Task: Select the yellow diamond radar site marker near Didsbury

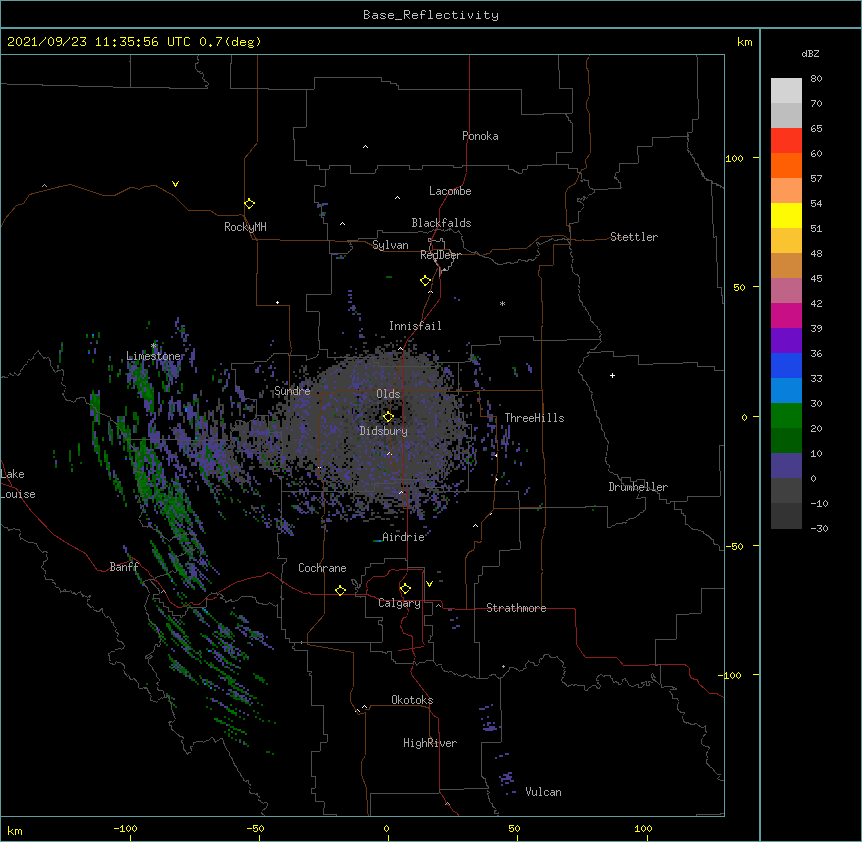Action: coord(388,416)
